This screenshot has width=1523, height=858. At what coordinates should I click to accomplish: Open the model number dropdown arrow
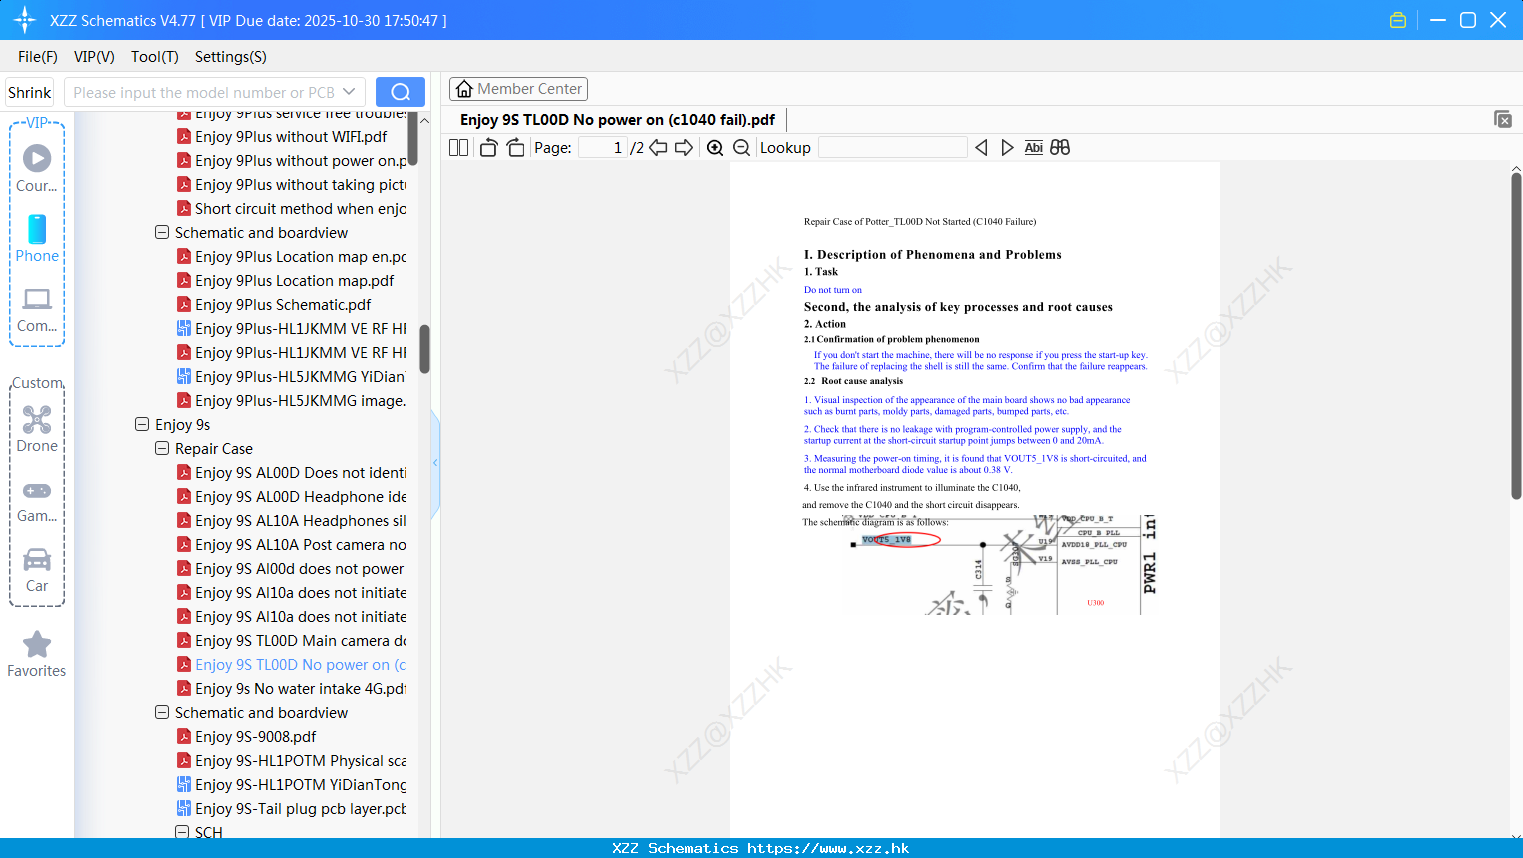click(349, 92)
